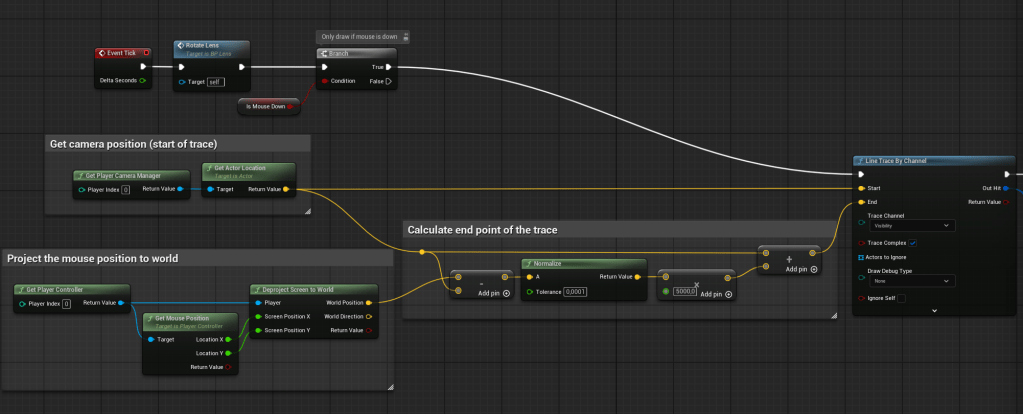Screen dimensions: 1023x414
Task: Click the Branch node's Condition pin
Action: pos(323,81)
